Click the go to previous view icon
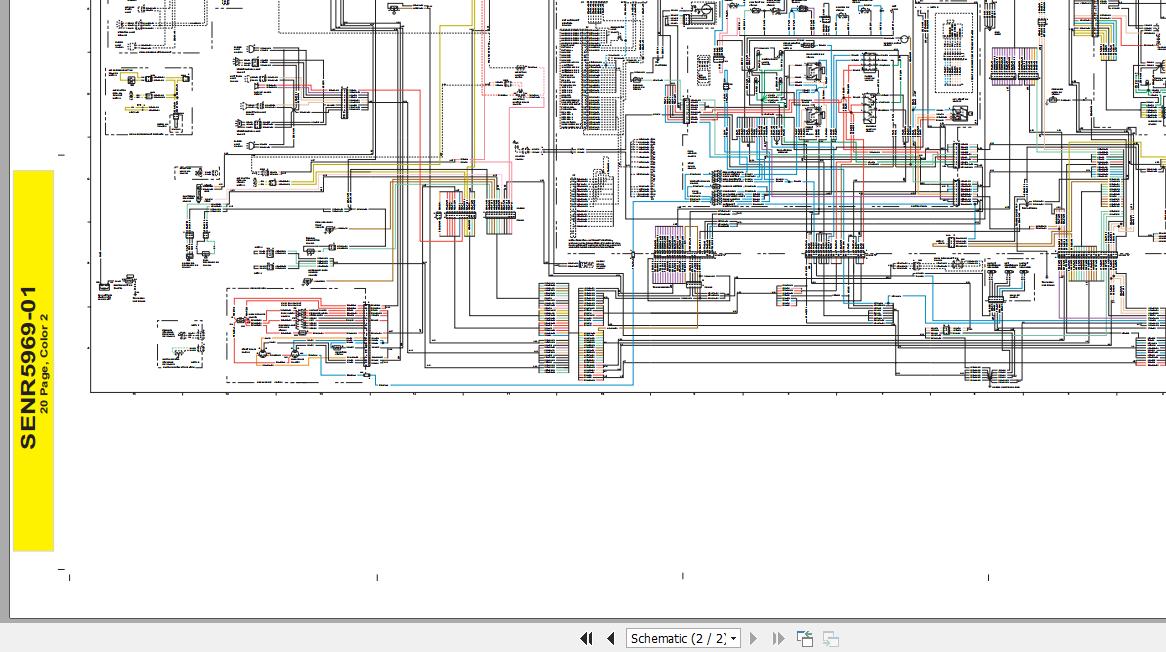Screen dimensions: 1166x652 (x=804, y=638)
